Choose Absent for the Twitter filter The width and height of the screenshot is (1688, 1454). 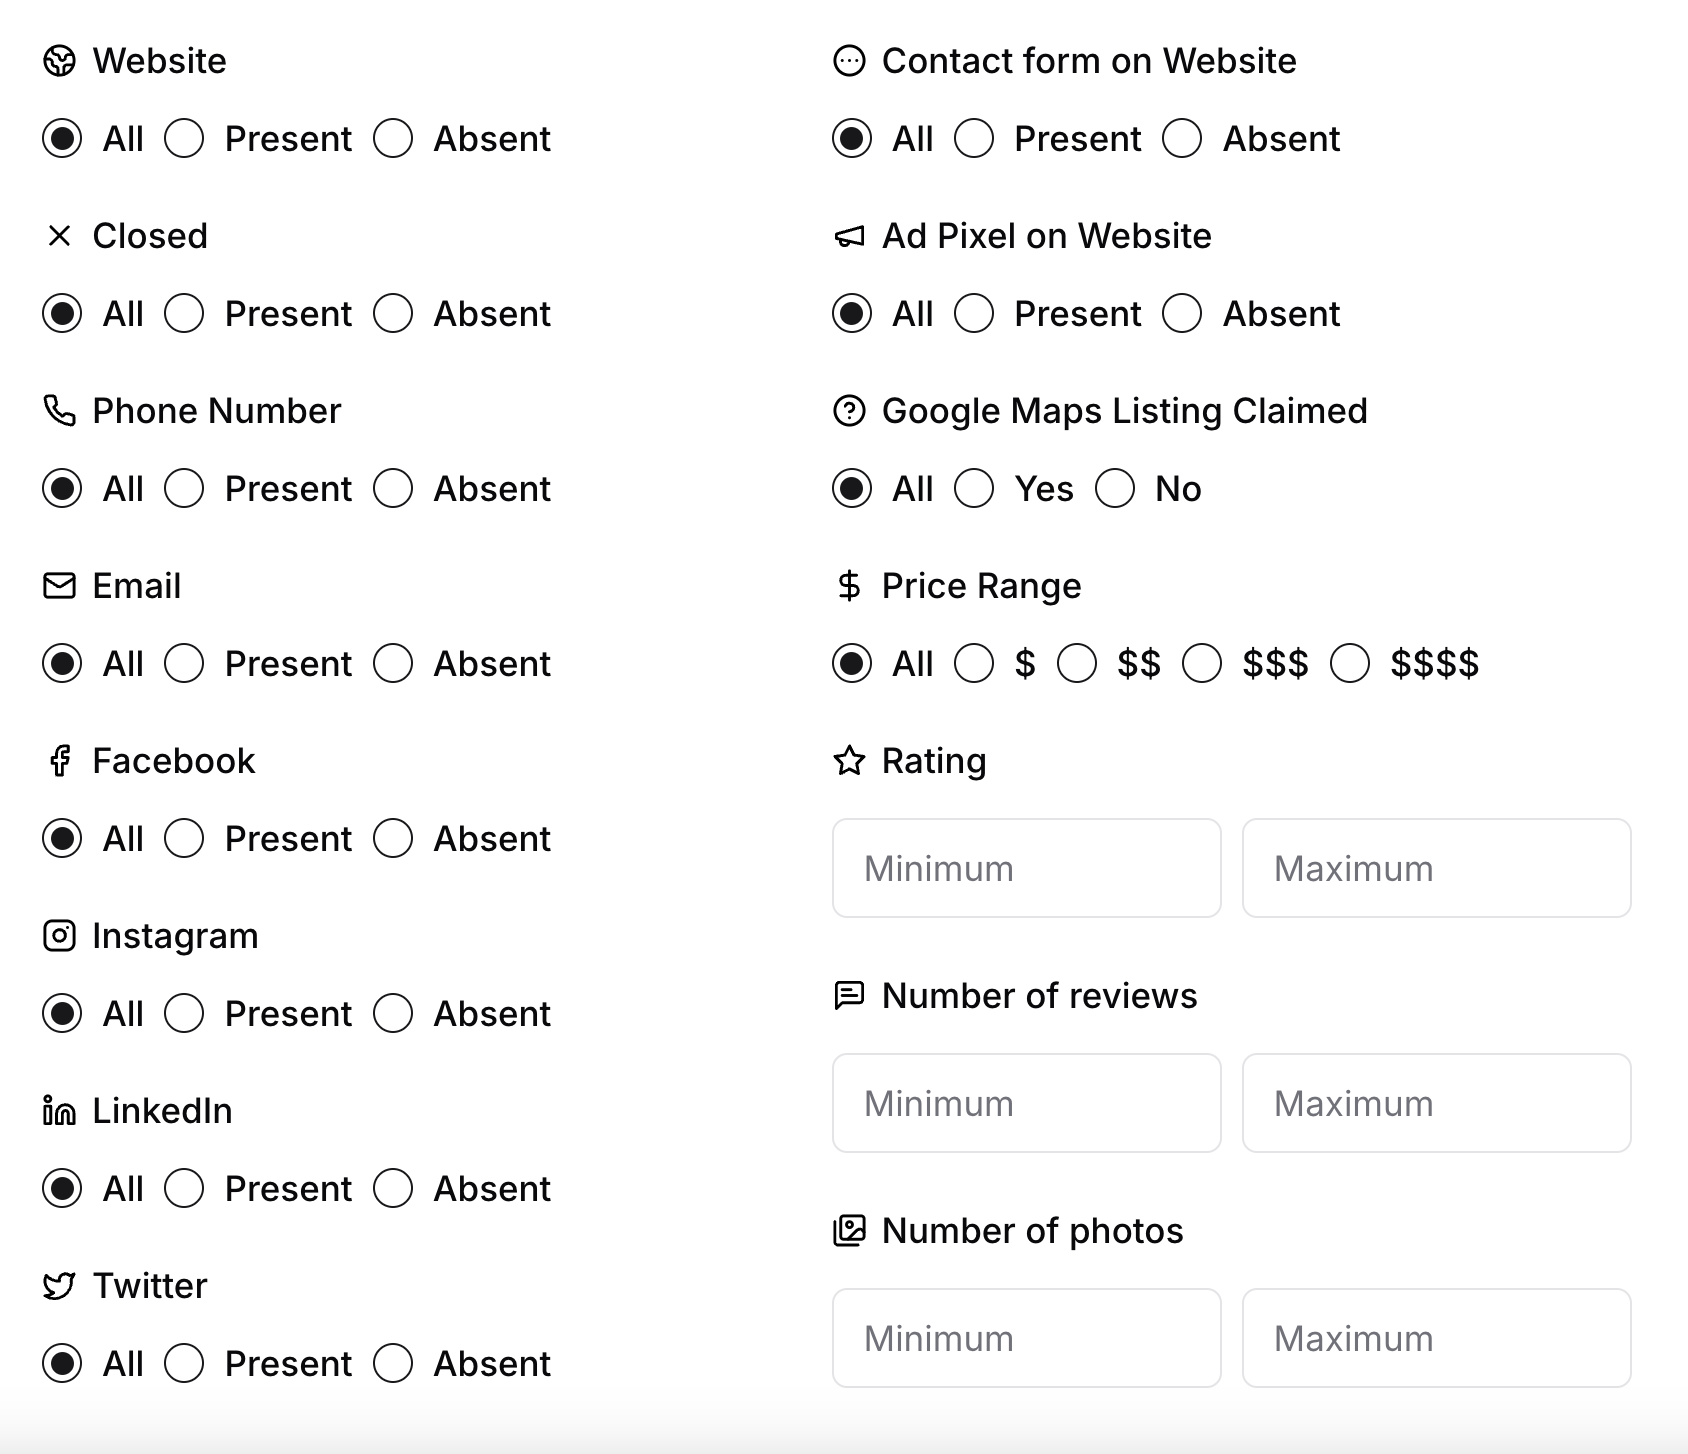pos(393,1364)
